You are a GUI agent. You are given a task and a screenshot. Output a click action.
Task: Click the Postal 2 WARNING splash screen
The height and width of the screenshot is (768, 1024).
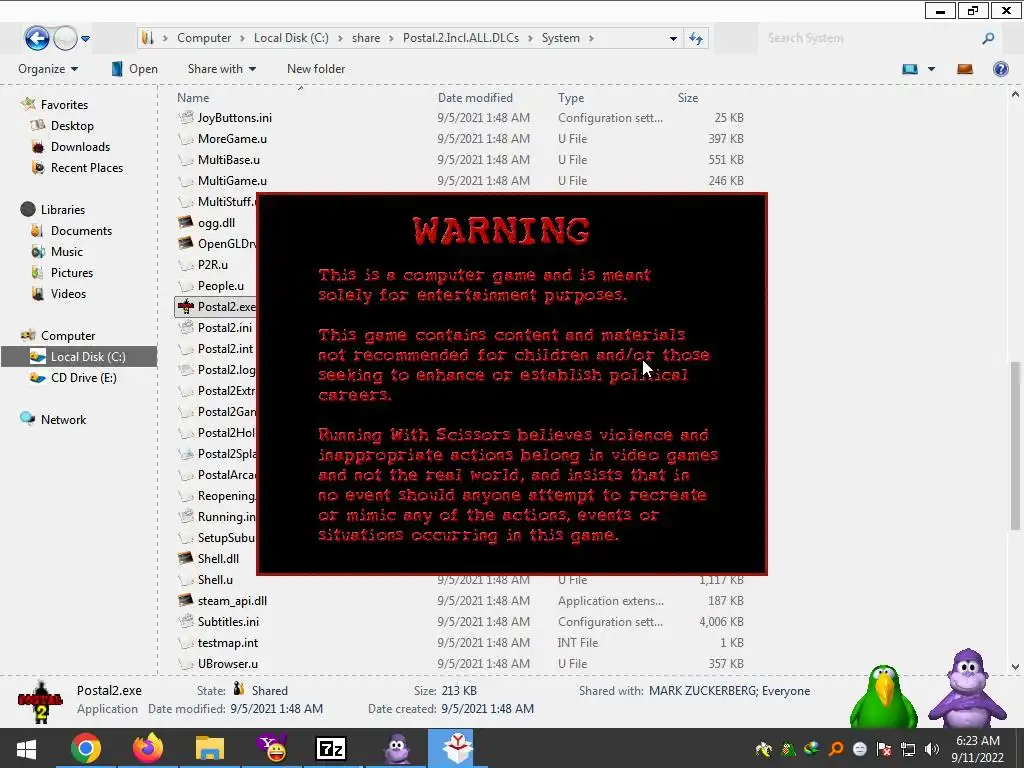[512, 384]
